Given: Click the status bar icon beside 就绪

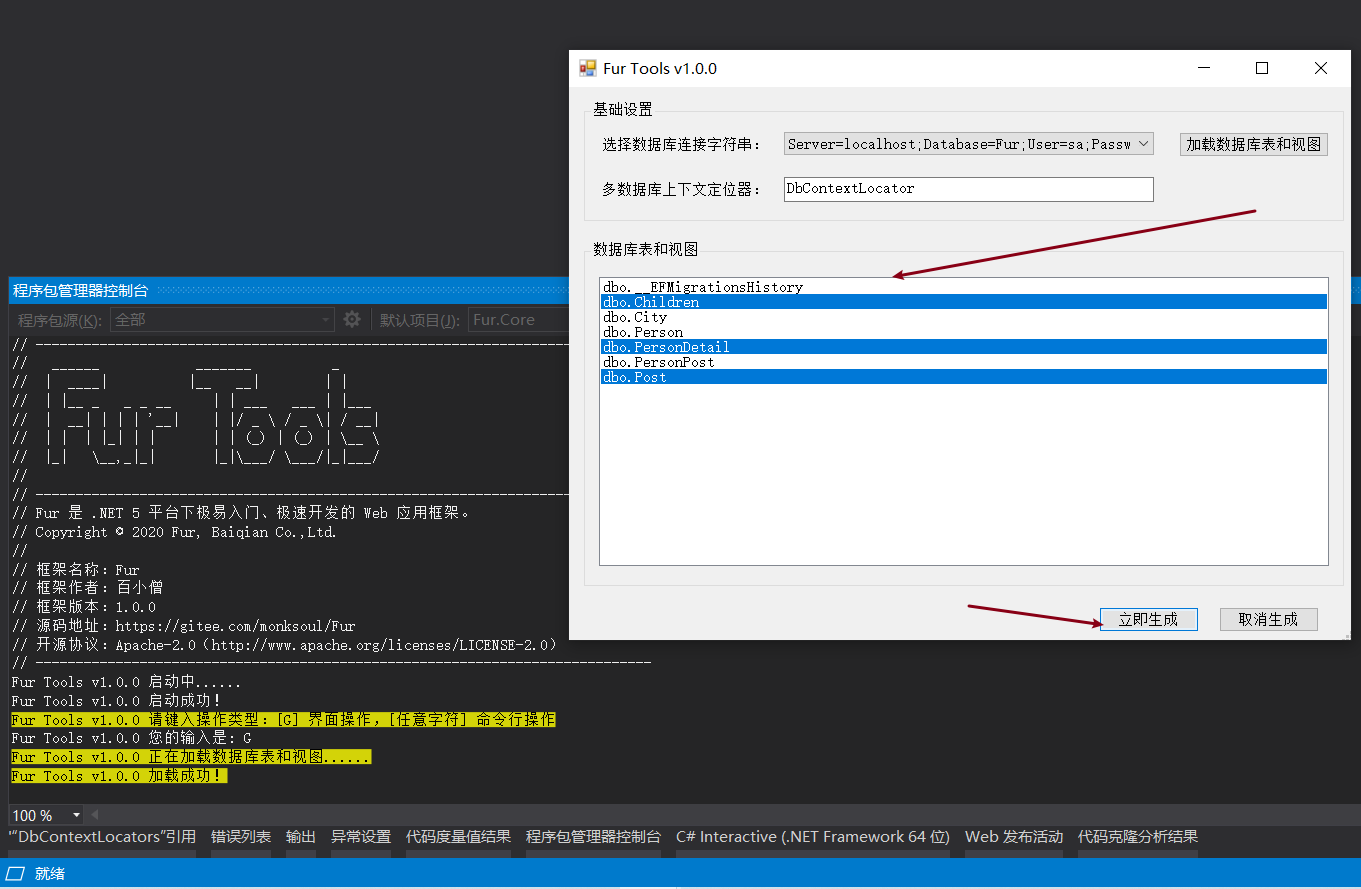Looking at the screenshot, I should click(17, 874).
